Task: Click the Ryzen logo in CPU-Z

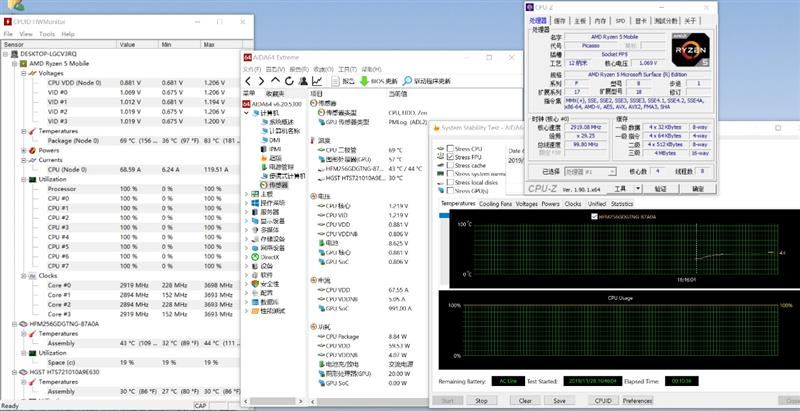Action: click(690, 50)
